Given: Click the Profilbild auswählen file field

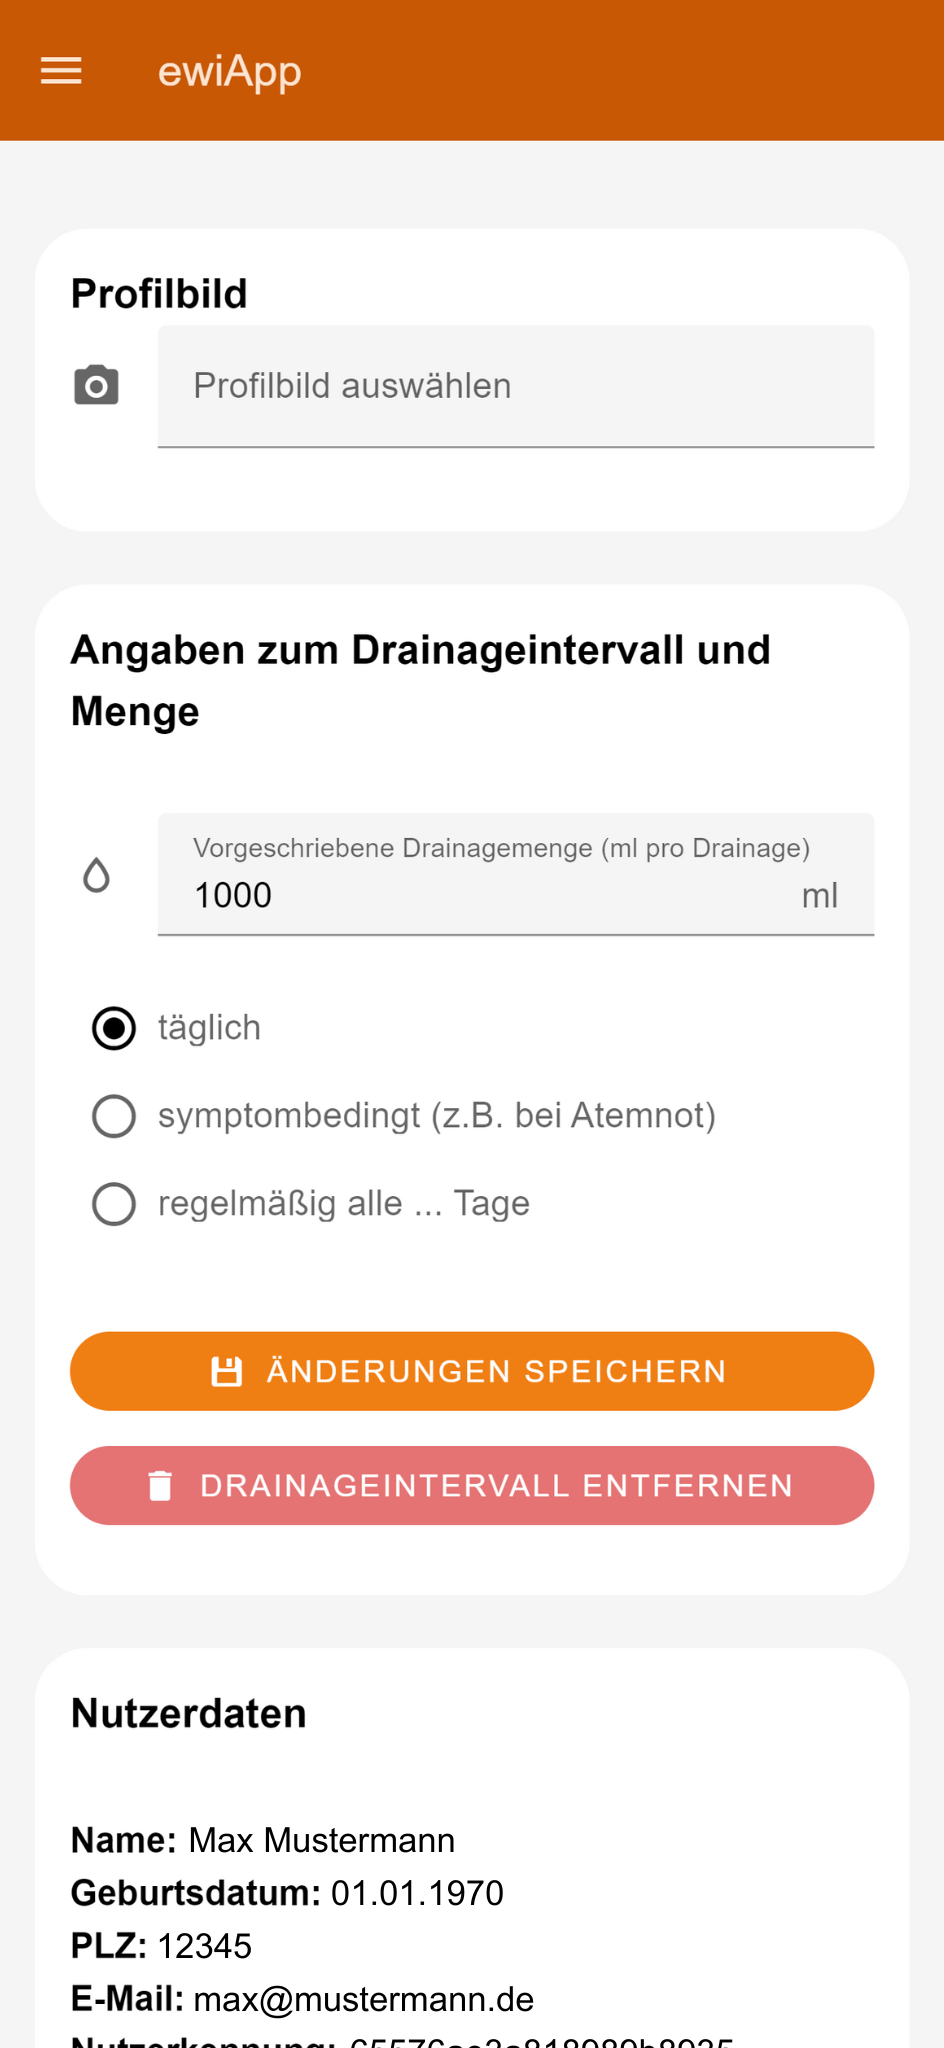Looking at the screenshot, I should point(515,386).
